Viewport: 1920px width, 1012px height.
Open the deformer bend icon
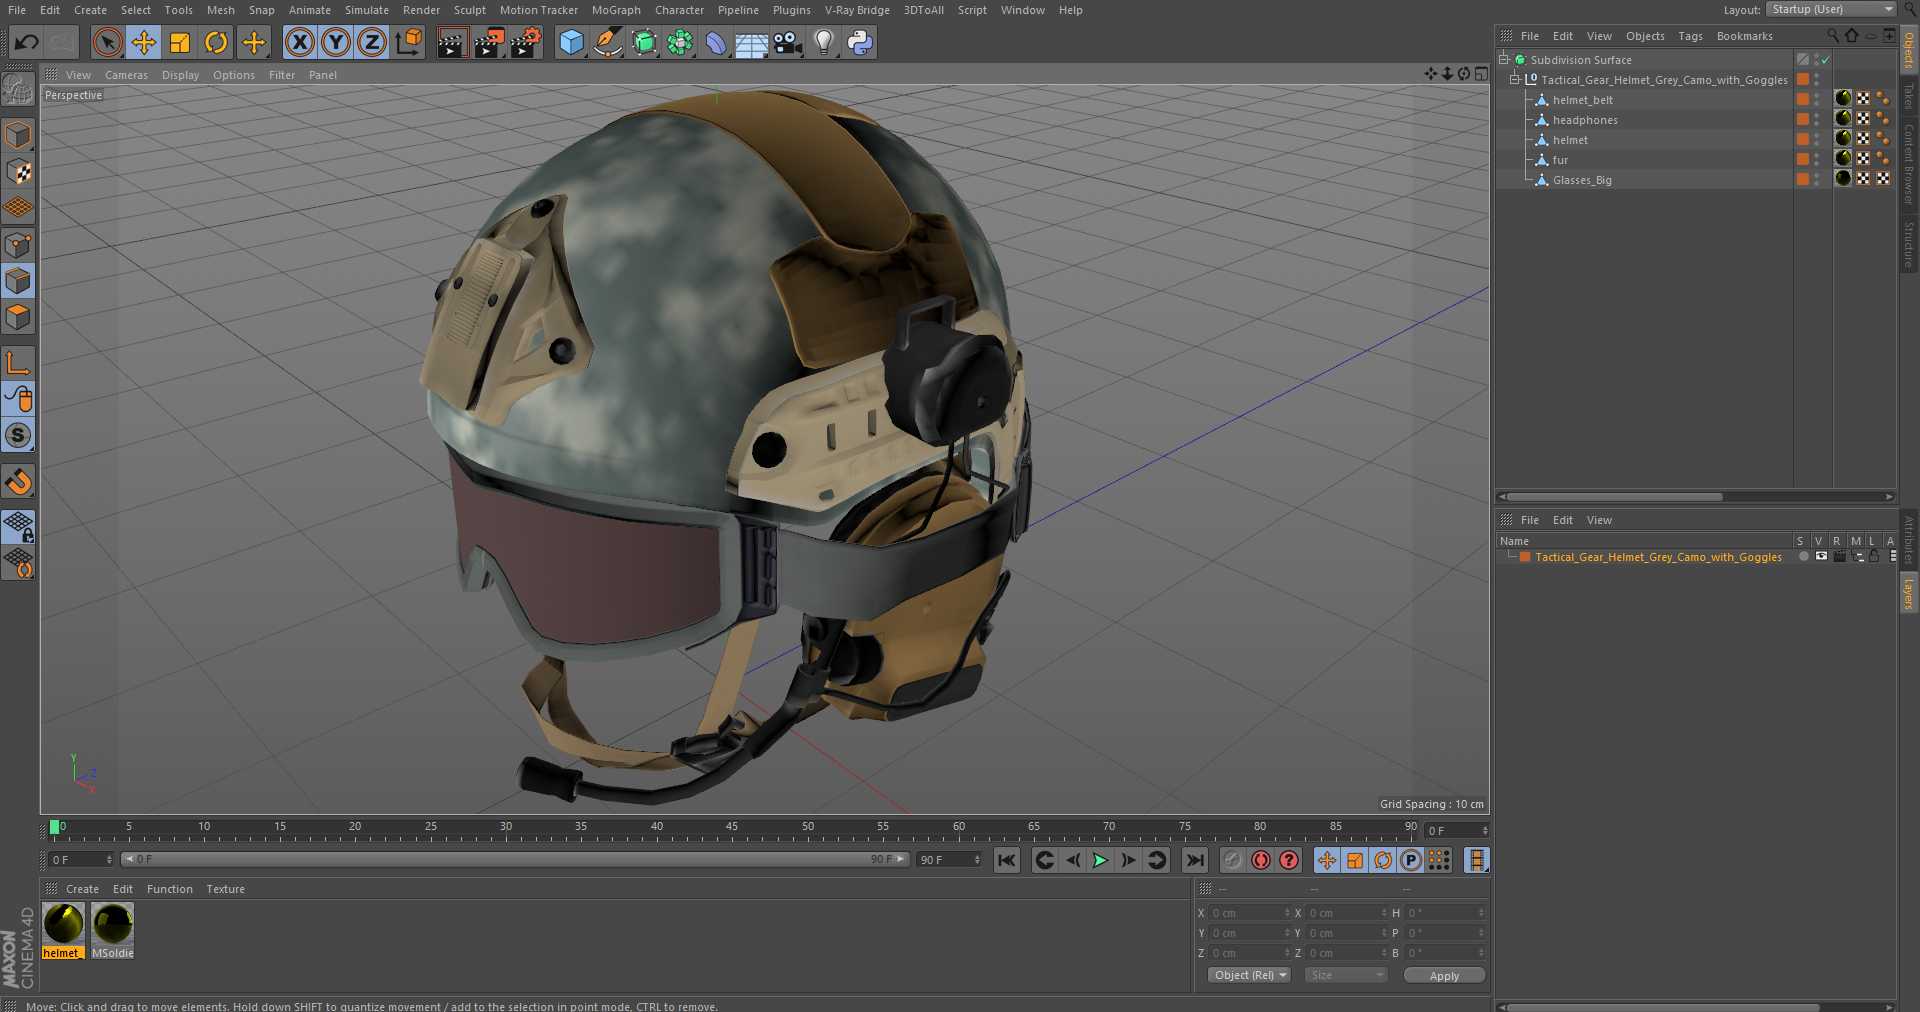click(x=716, y=42)
